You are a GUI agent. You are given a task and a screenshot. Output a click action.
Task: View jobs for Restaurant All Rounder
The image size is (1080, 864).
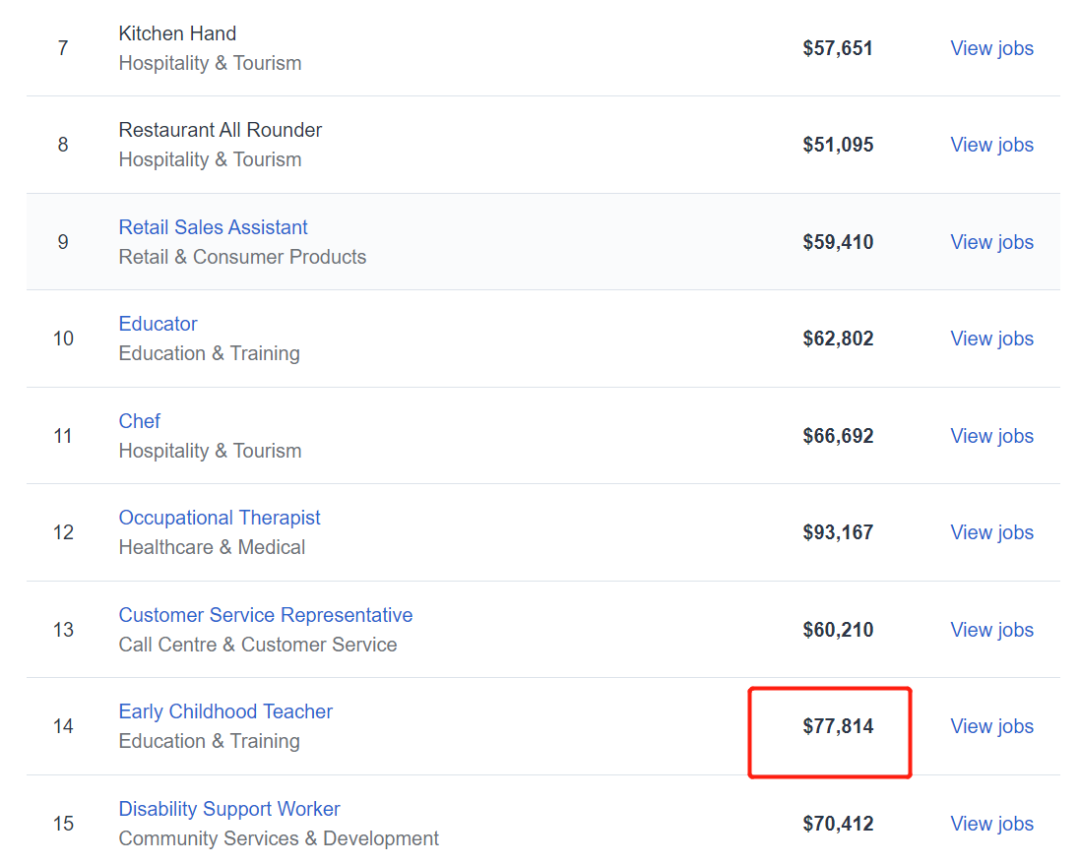[991, 145]
